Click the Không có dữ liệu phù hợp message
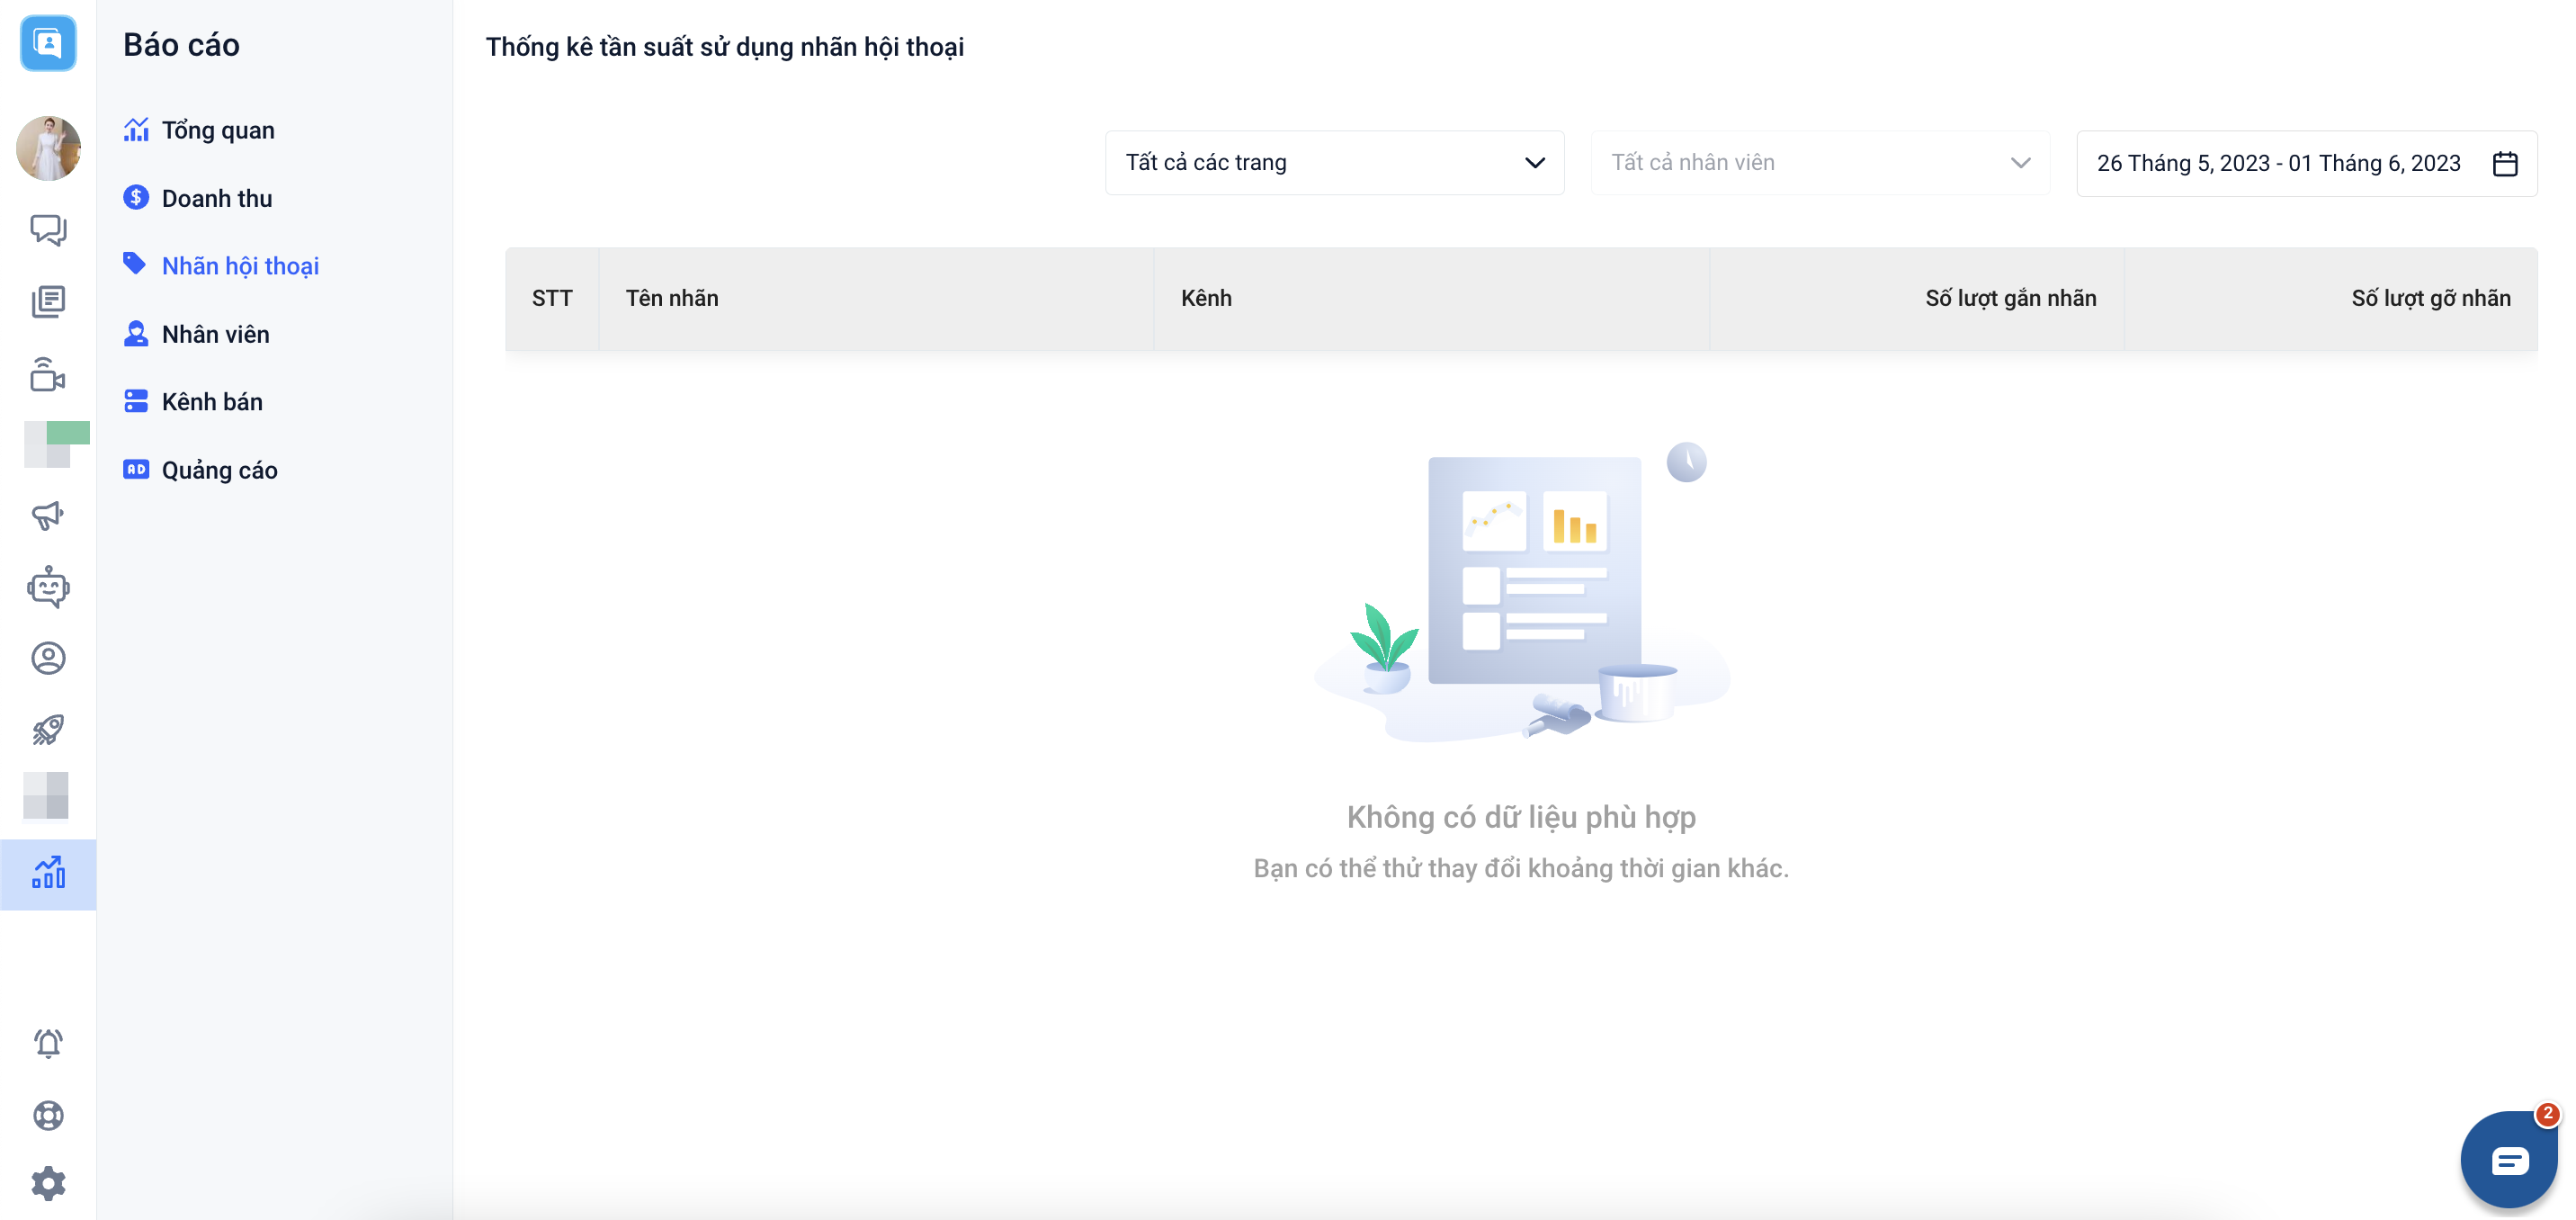The height and width of the screenshot is (1220, 2576). 1521,817
